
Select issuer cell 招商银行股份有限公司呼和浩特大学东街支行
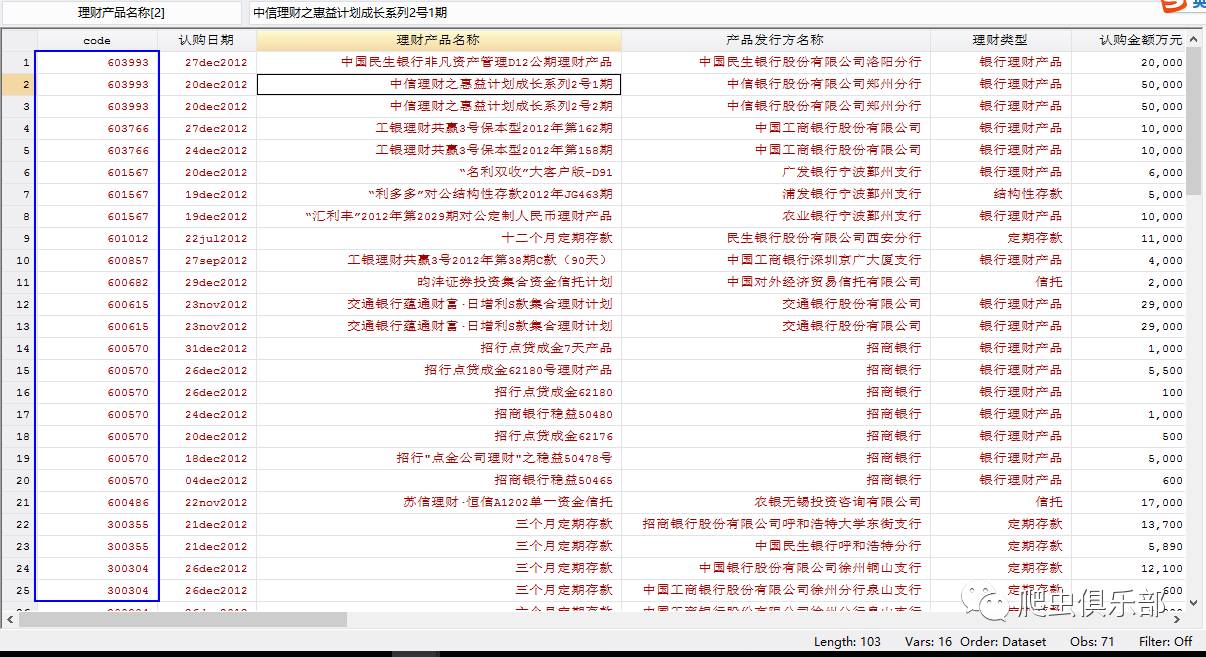click(776, 524)
